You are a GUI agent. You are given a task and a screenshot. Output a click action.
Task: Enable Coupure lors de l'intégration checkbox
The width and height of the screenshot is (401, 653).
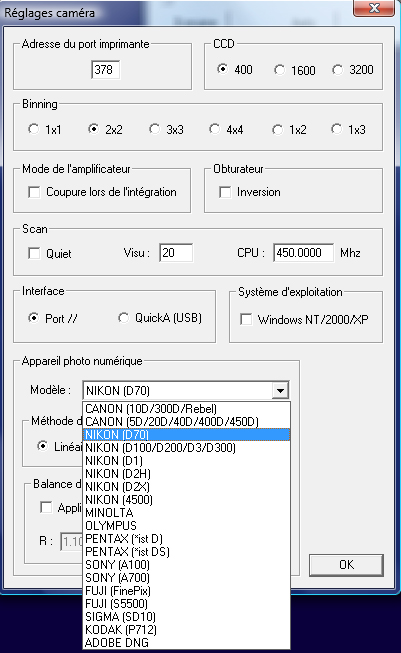[34, 192]
